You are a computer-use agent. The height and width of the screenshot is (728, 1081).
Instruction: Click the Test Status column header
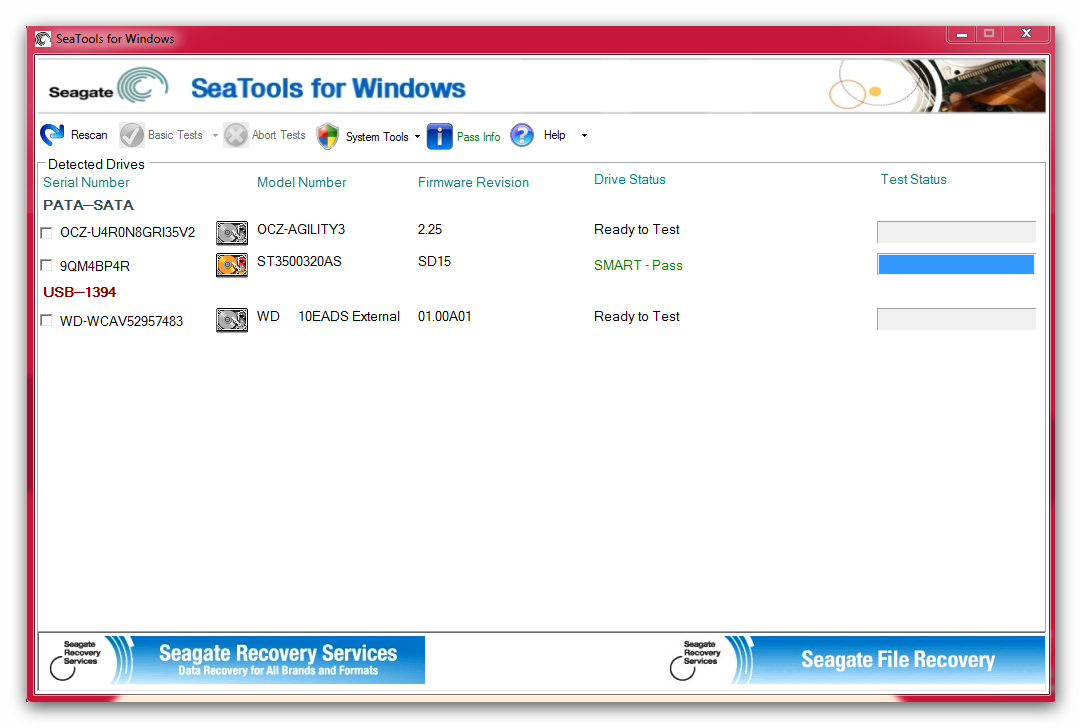pyautogui.click(x=913, y=179)
